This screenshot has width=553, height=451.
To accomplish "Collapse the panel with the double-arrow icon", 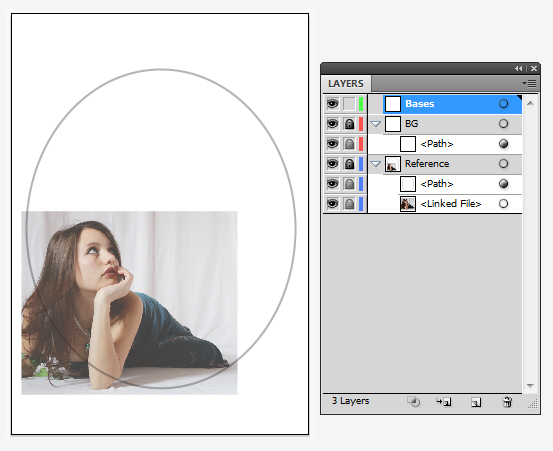I will (518, 68).
